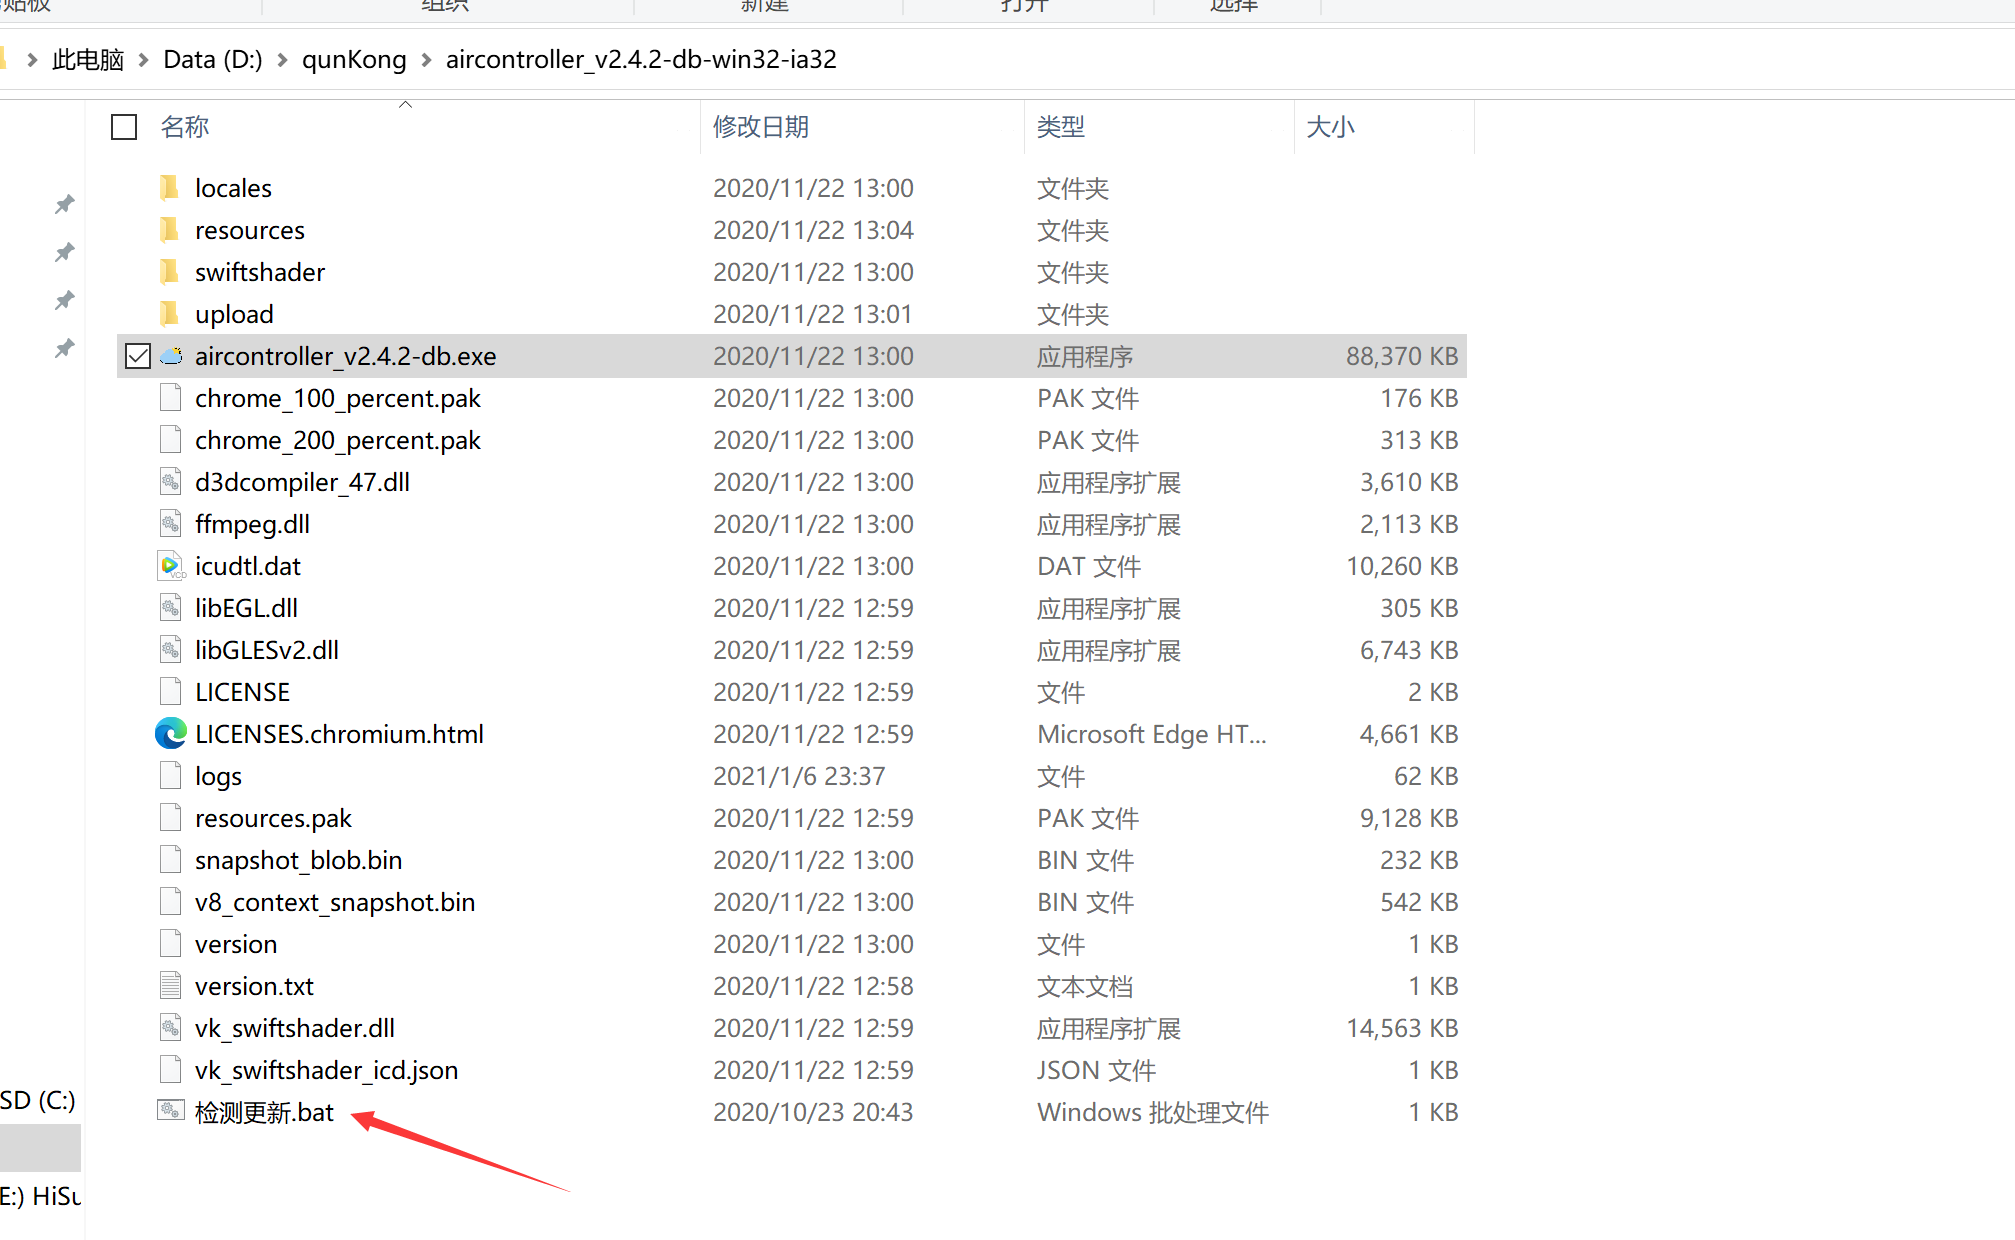Click the locales folder icon
The image size is (2015, 1240).
pos(170,188)
